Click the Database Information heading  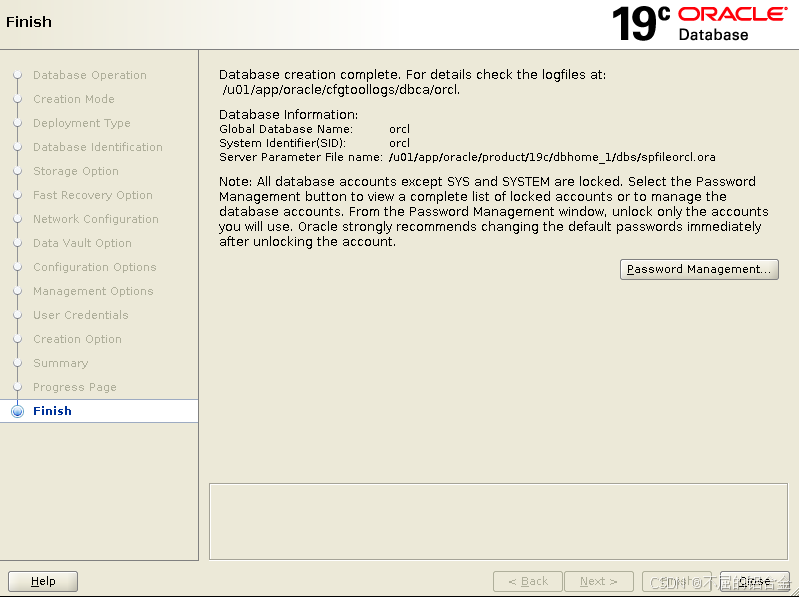[288, 115]
